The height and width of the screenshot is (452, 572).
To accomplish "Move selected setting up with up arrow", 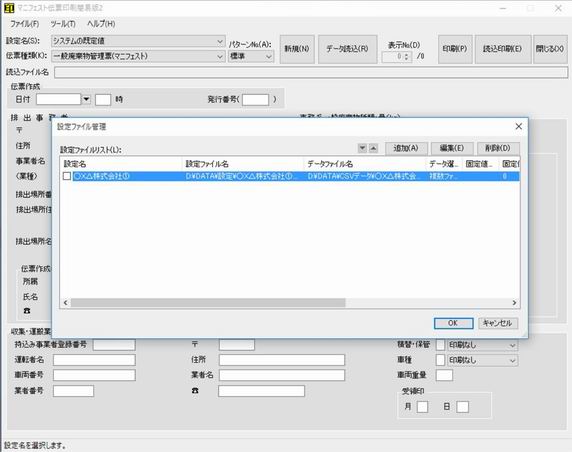I will (x=373, y=148).
